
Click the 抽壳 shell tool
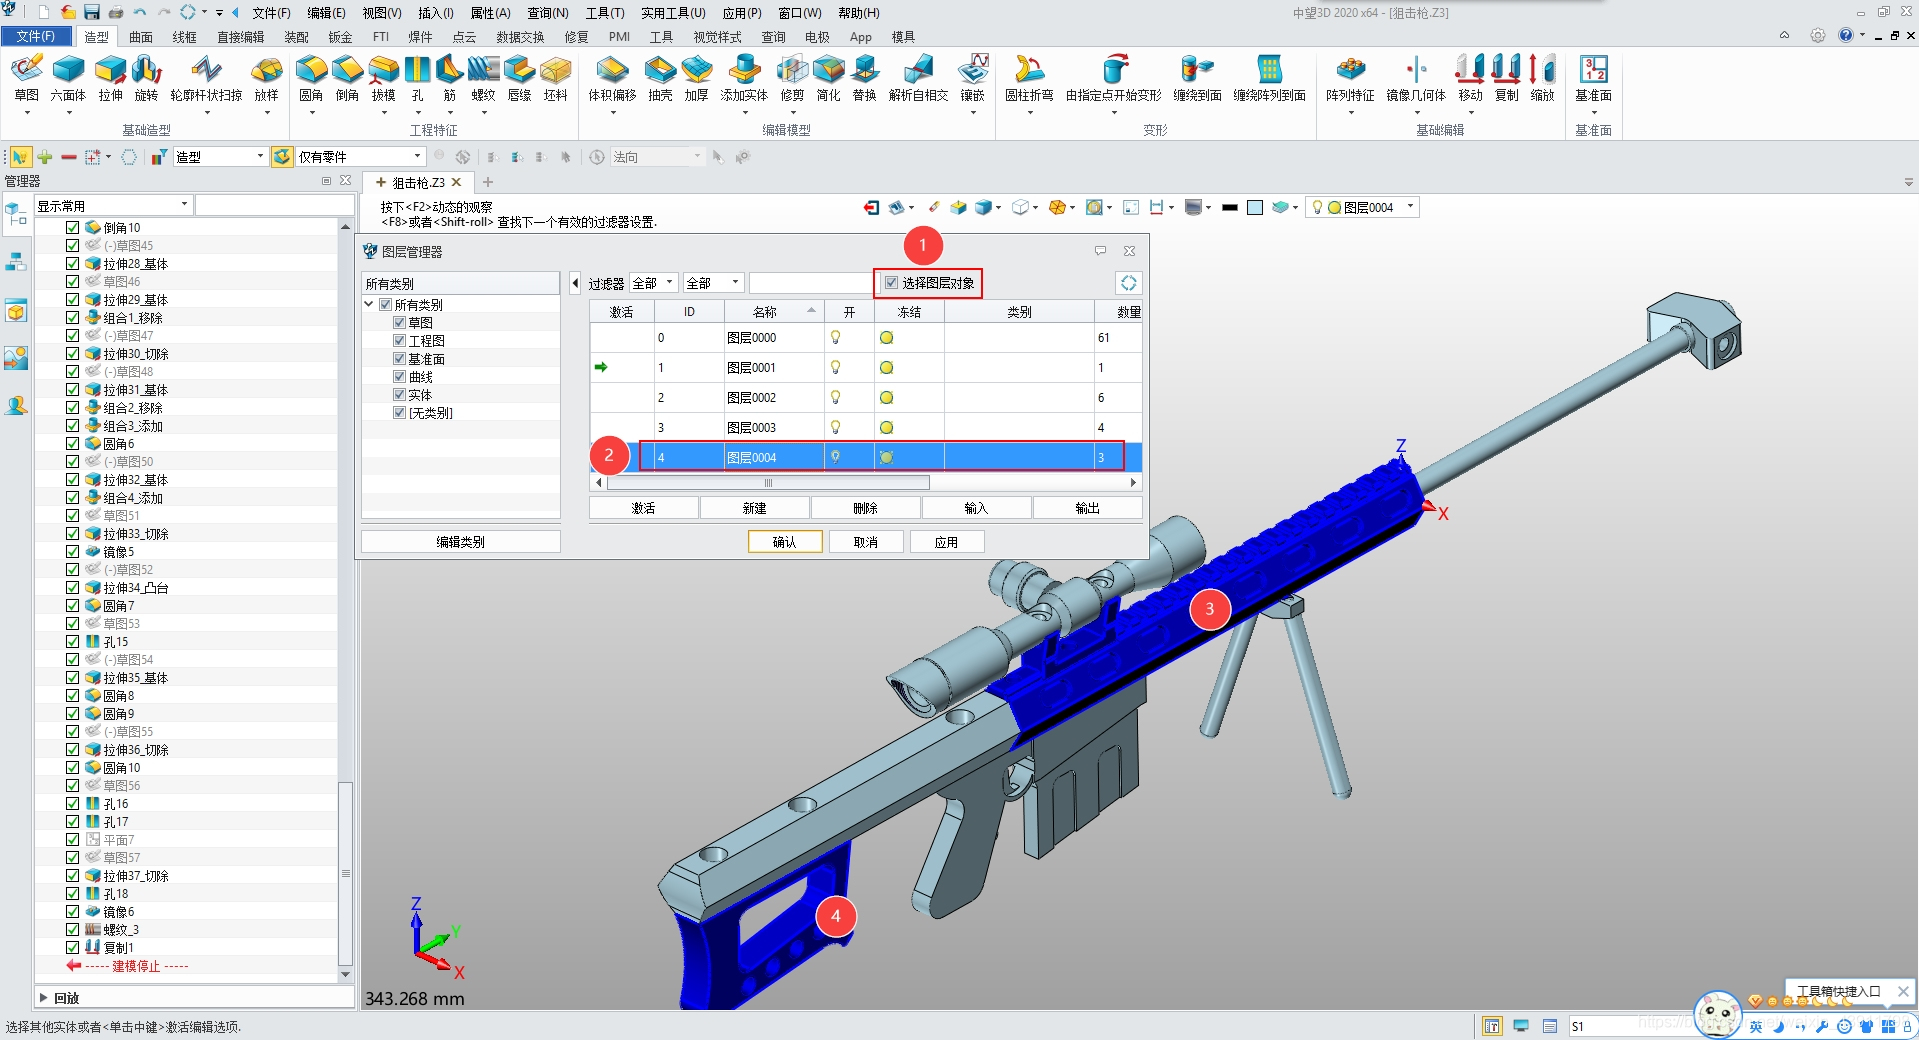pos(660,78)
